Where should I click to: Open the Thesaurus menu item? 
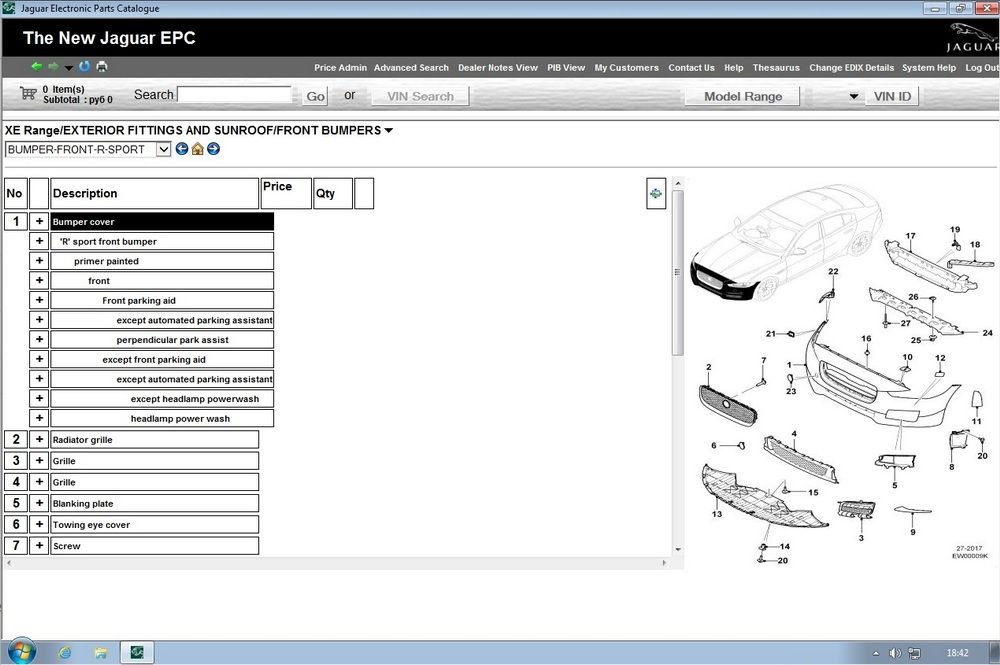pos(776,68)
